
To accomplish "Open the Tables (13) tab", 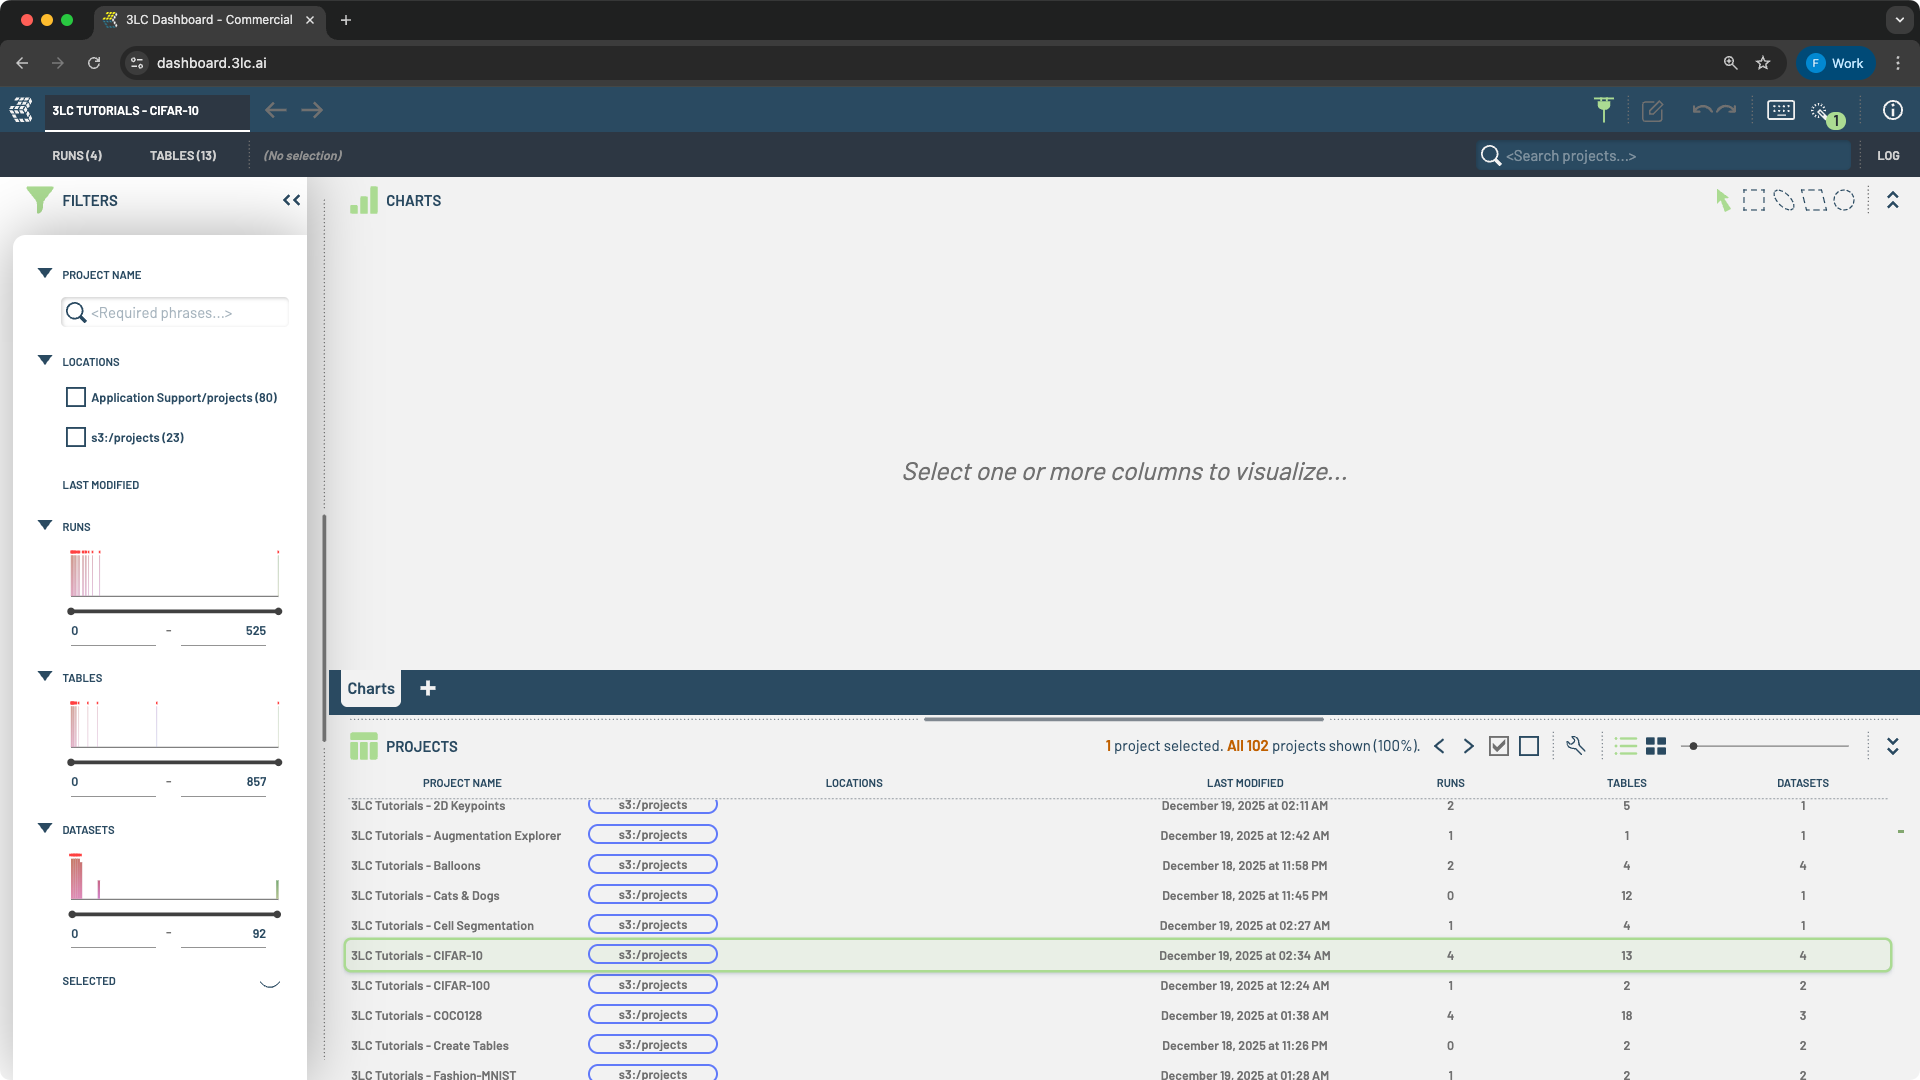I will 183,156.
